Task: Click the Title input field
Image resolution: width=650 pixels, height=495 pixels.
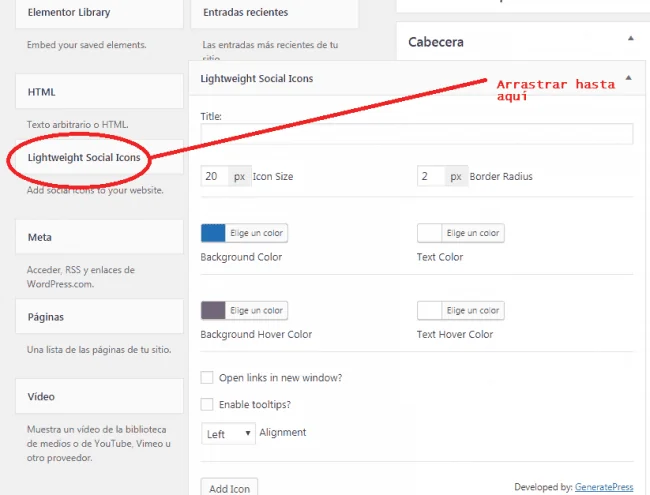Action: click(x=417, y=134)
